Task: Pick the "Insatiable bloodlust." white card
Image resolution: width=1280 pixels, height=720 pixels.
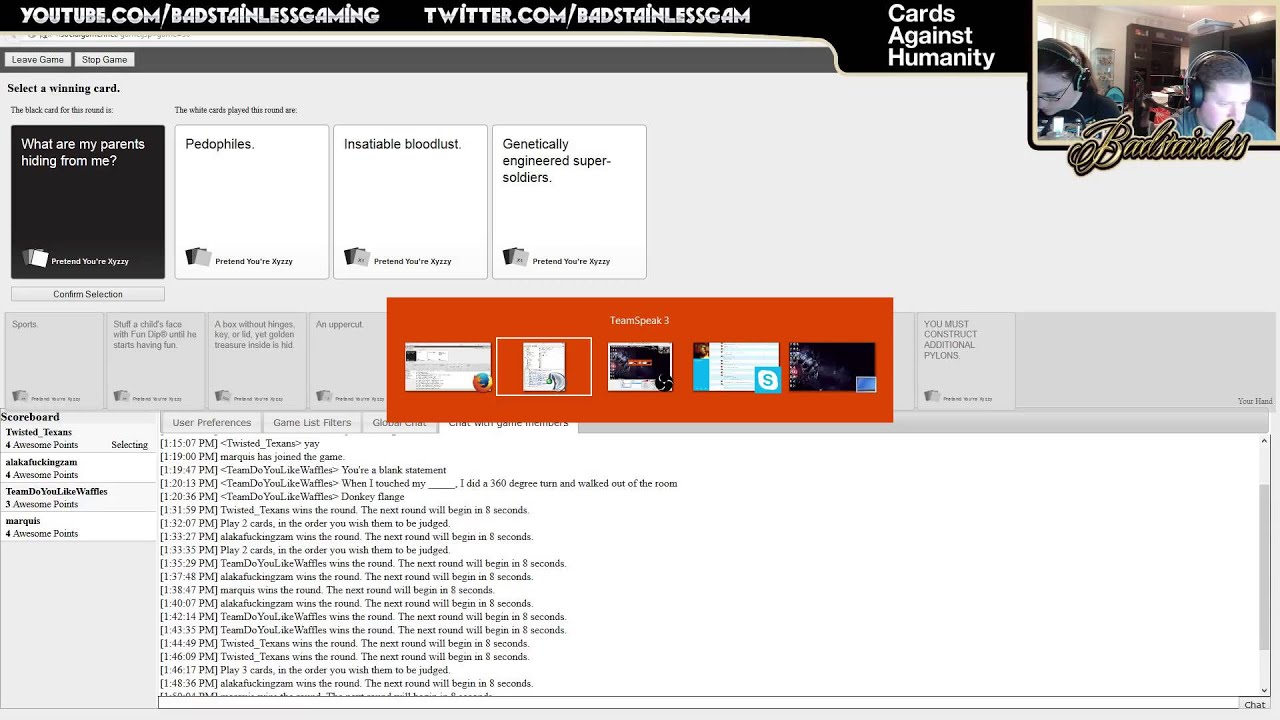Action: (x=410, y=202)
